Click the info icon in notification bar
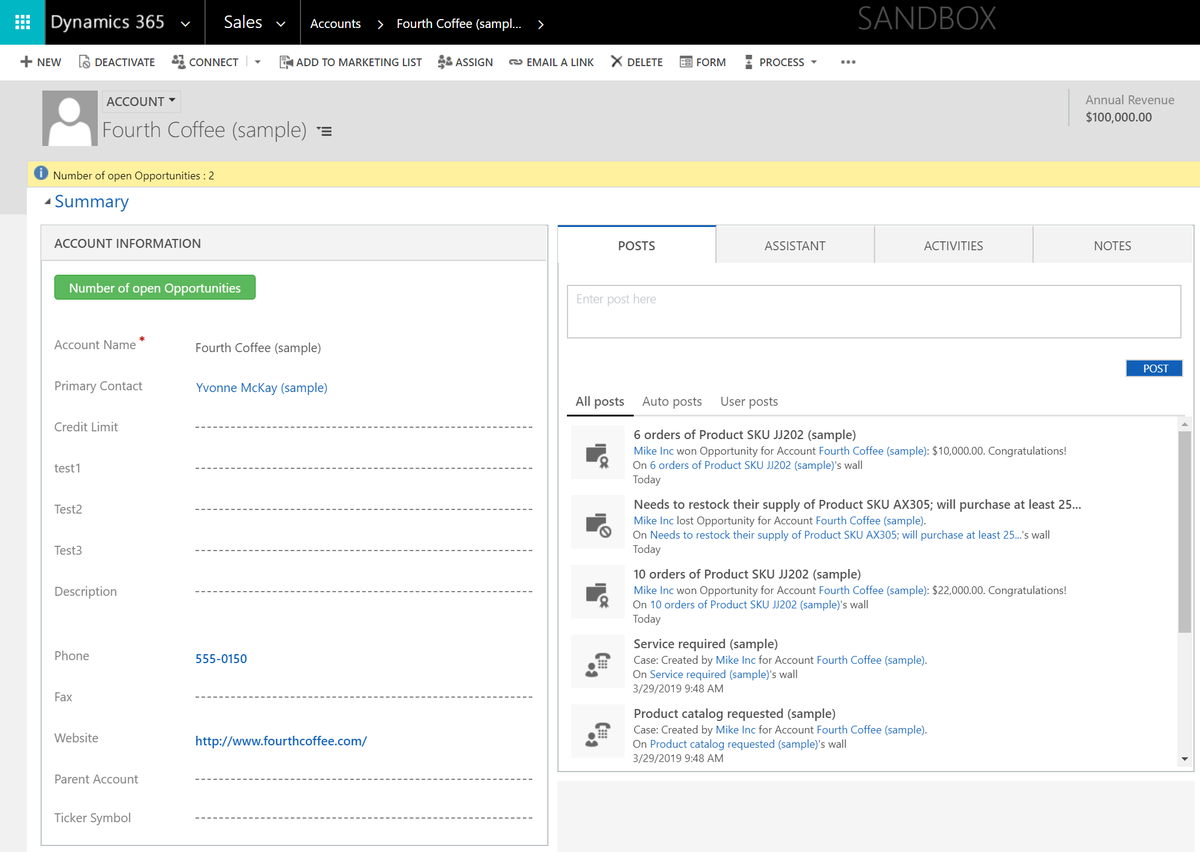 pyautogui.click(x=41, y=174)
